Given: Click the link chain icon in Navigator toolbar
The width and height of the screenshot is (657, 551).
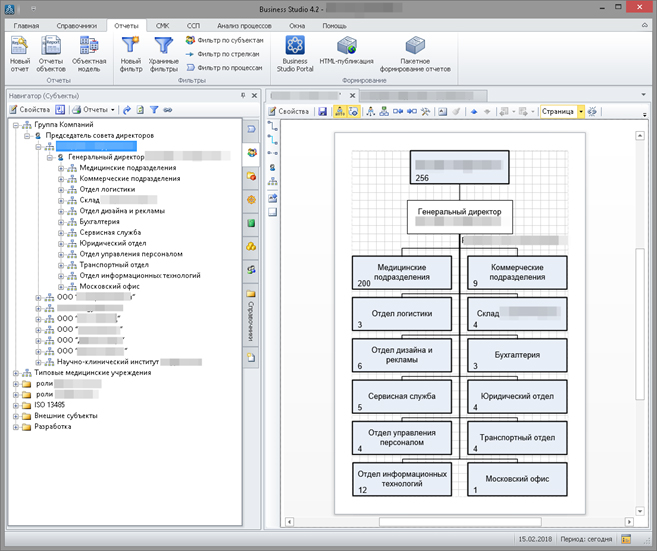Looking at the screenshot, I should coord(167,109).
